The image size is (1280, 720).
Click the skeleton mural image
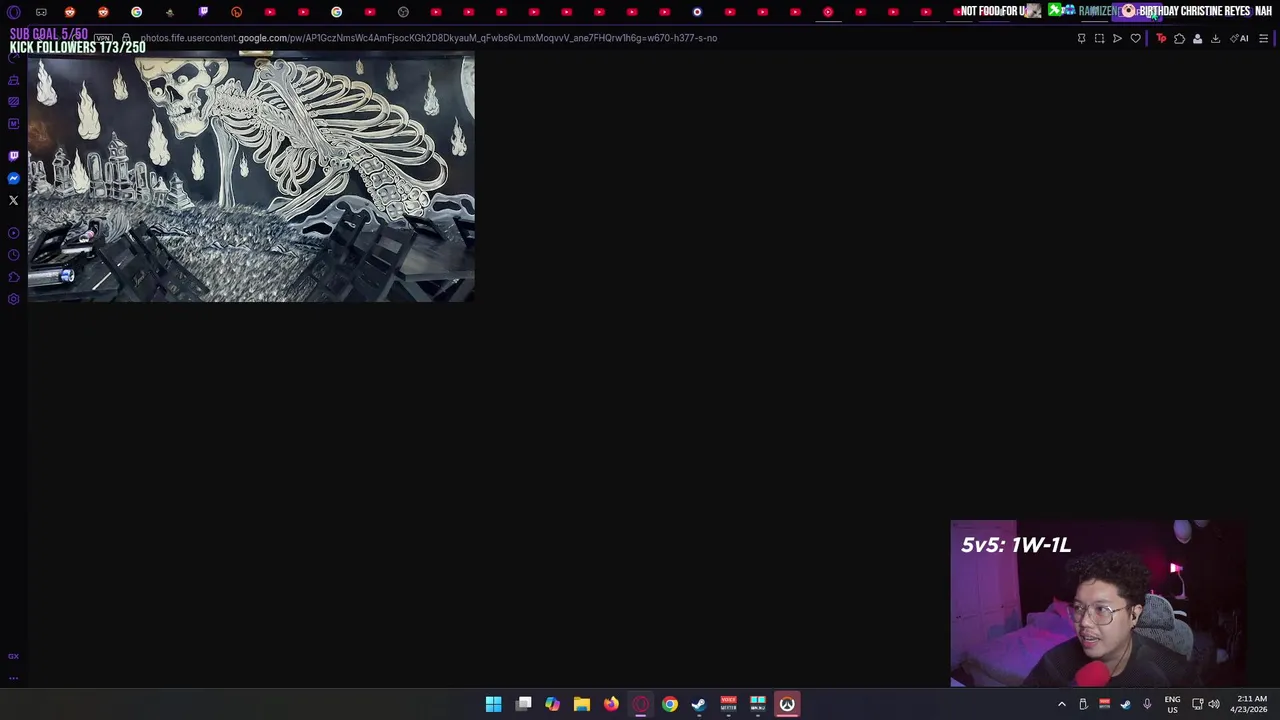tap(251, 178)
